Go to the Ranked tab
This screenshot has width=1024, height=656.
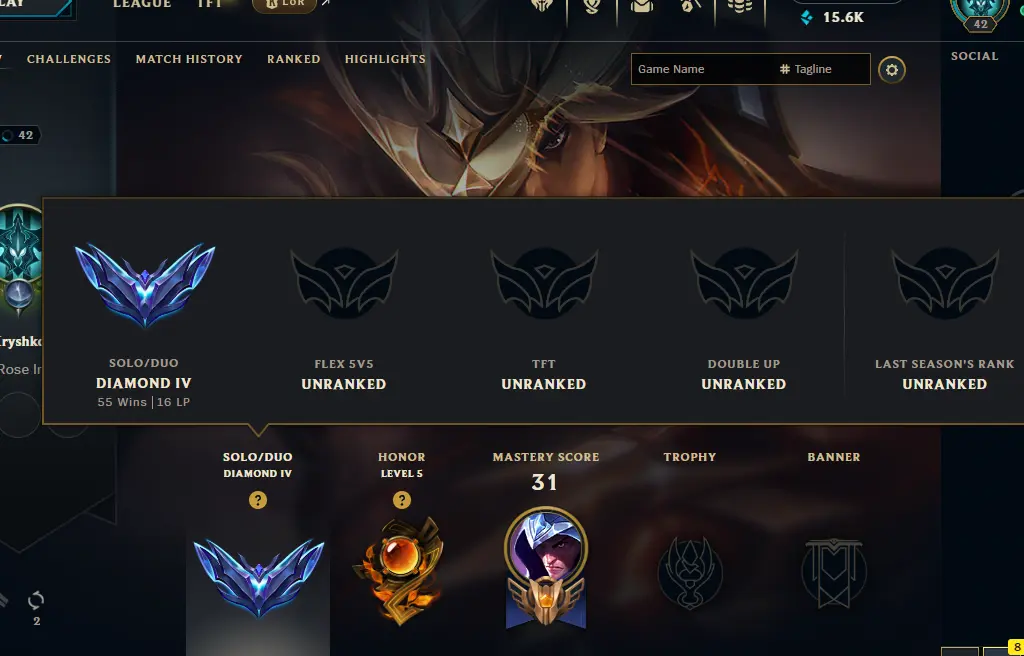coord(294,59)
